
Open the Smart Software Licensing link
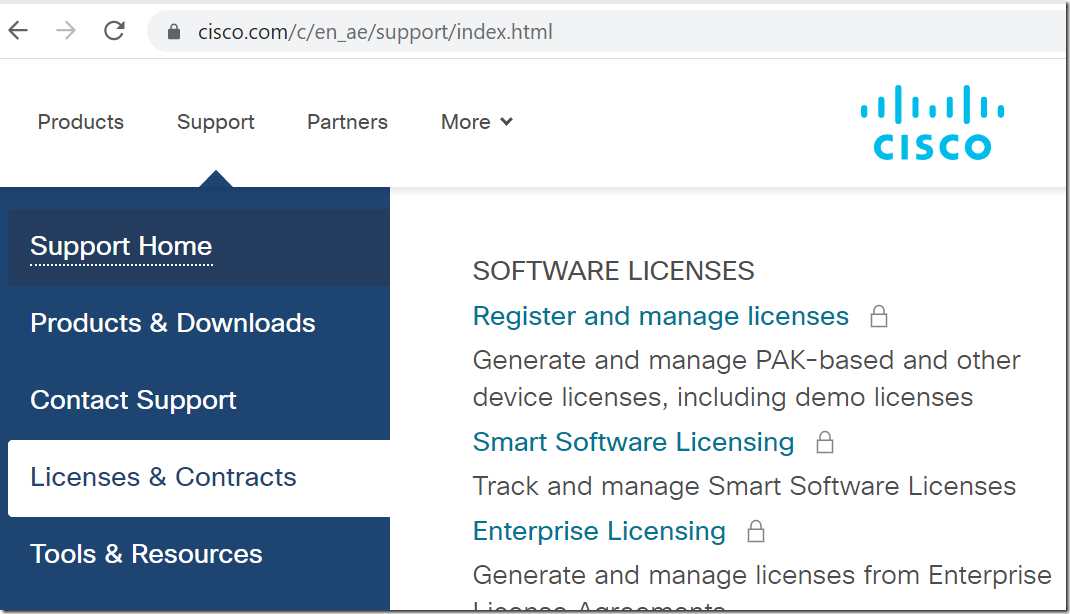pyautogui.click(x=633, y=442)
